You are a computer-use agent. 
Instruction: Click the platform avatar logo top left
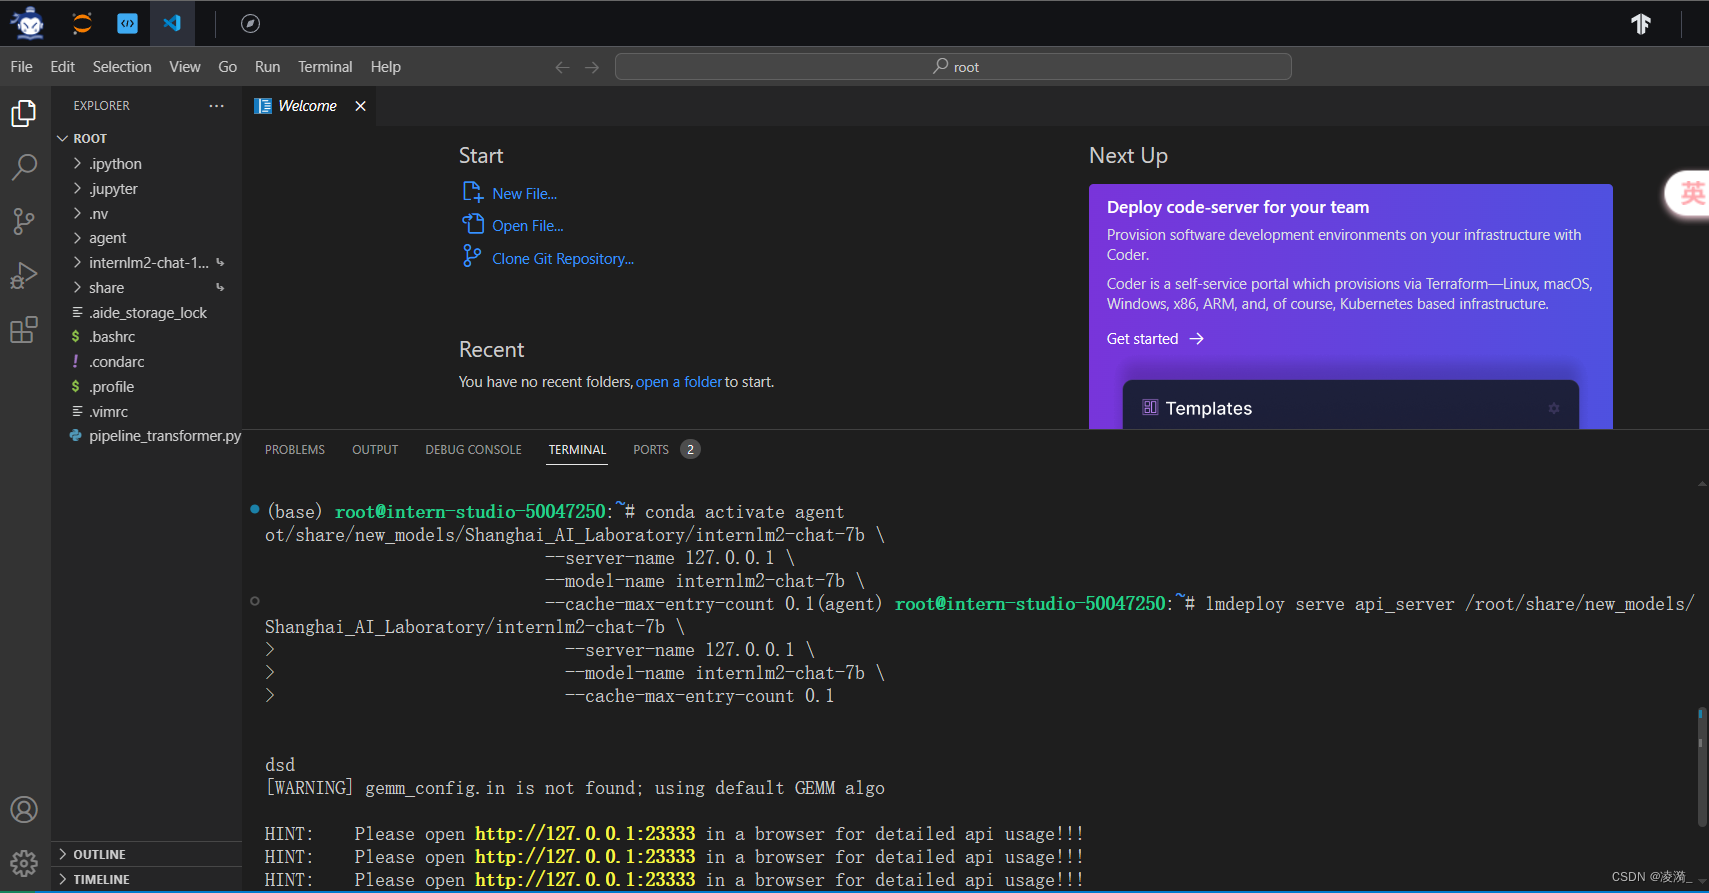(28, 23)
